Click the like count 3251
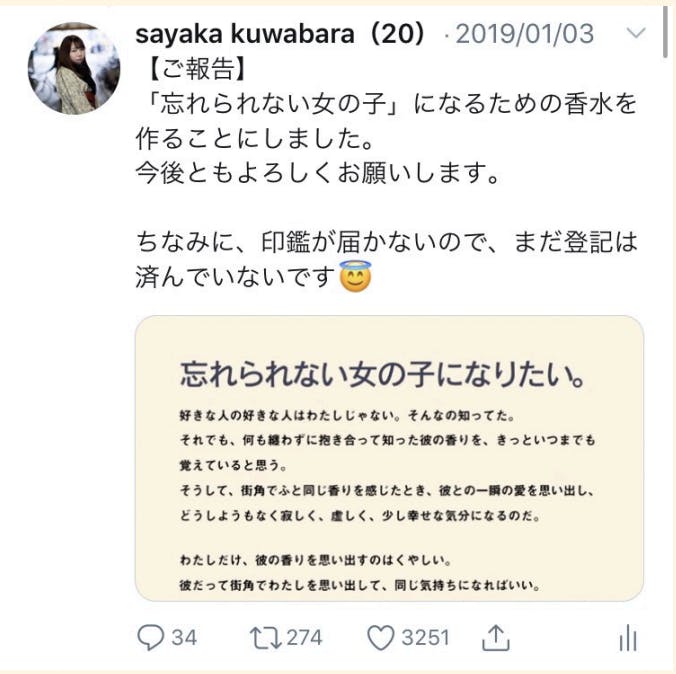 click(x=426, y=638)
